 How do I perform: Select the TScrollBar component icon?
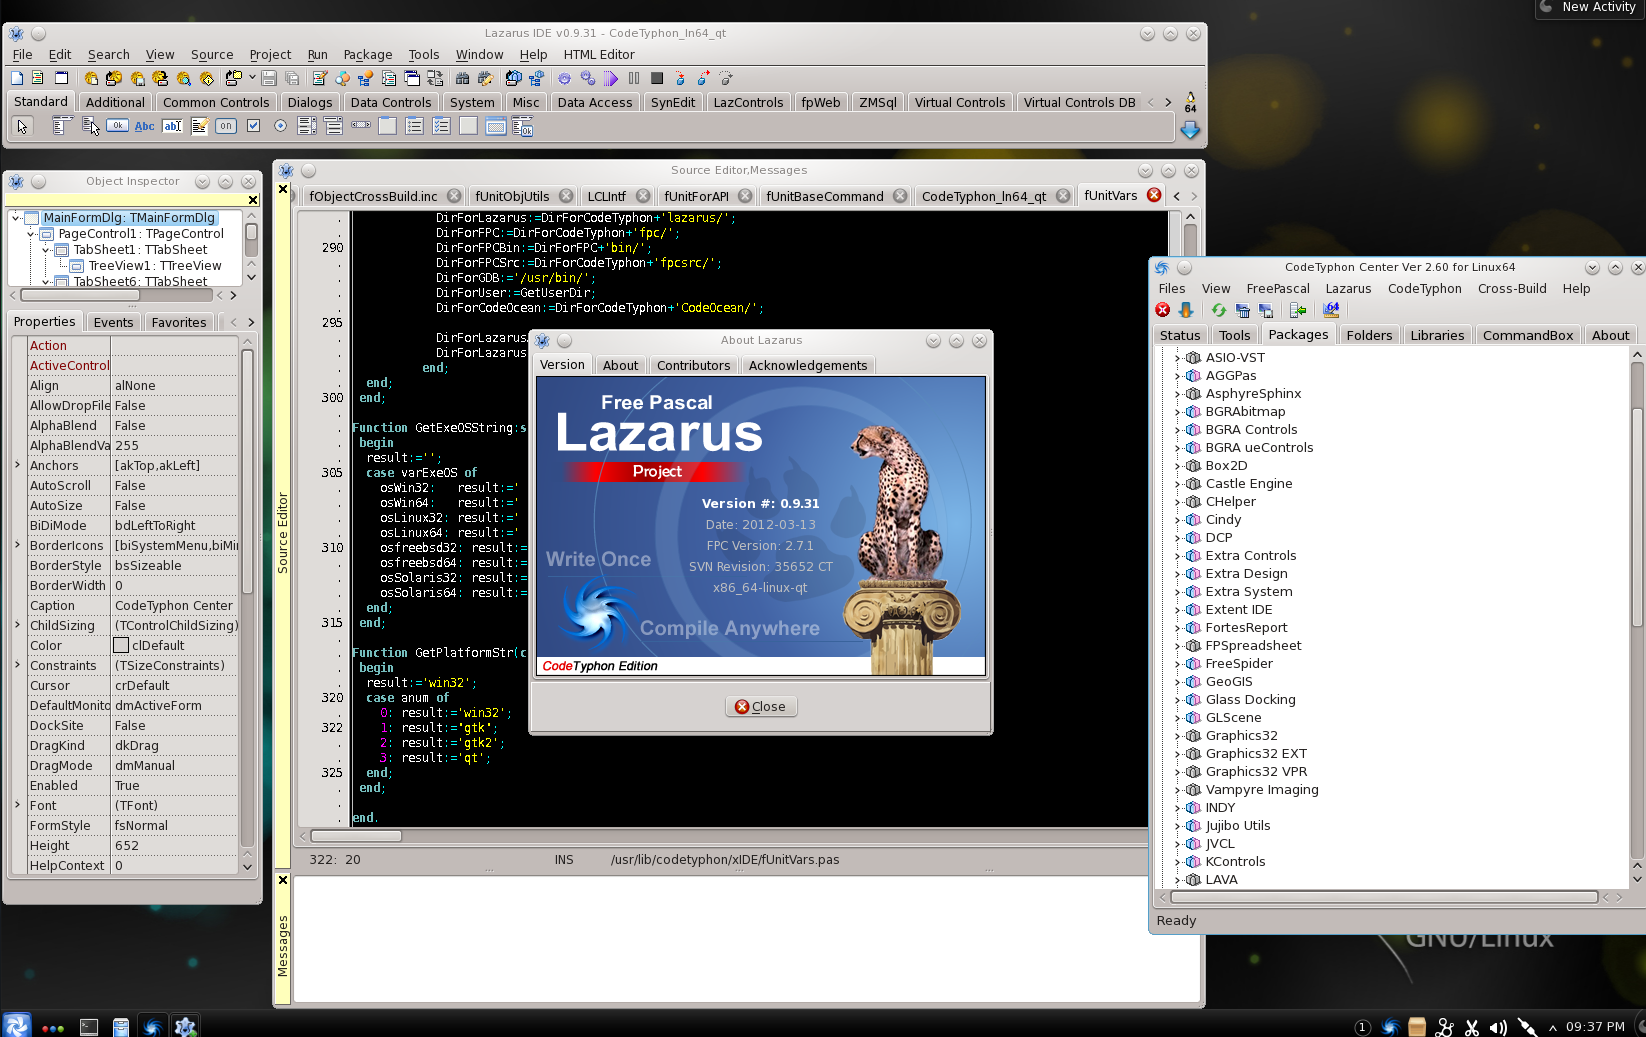pos(361,126)
